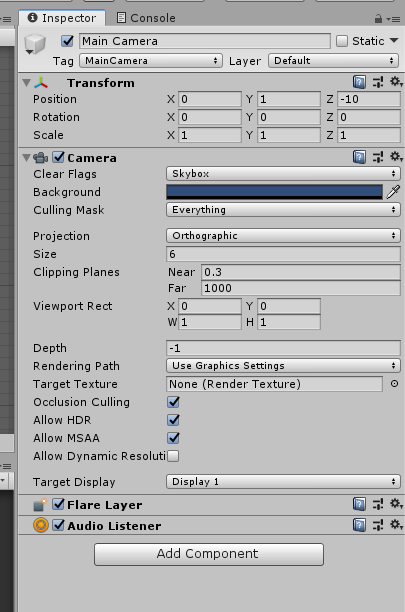Click the Add Component button
The height and width of the screenshot is (612, 405).
click(209, 554)
